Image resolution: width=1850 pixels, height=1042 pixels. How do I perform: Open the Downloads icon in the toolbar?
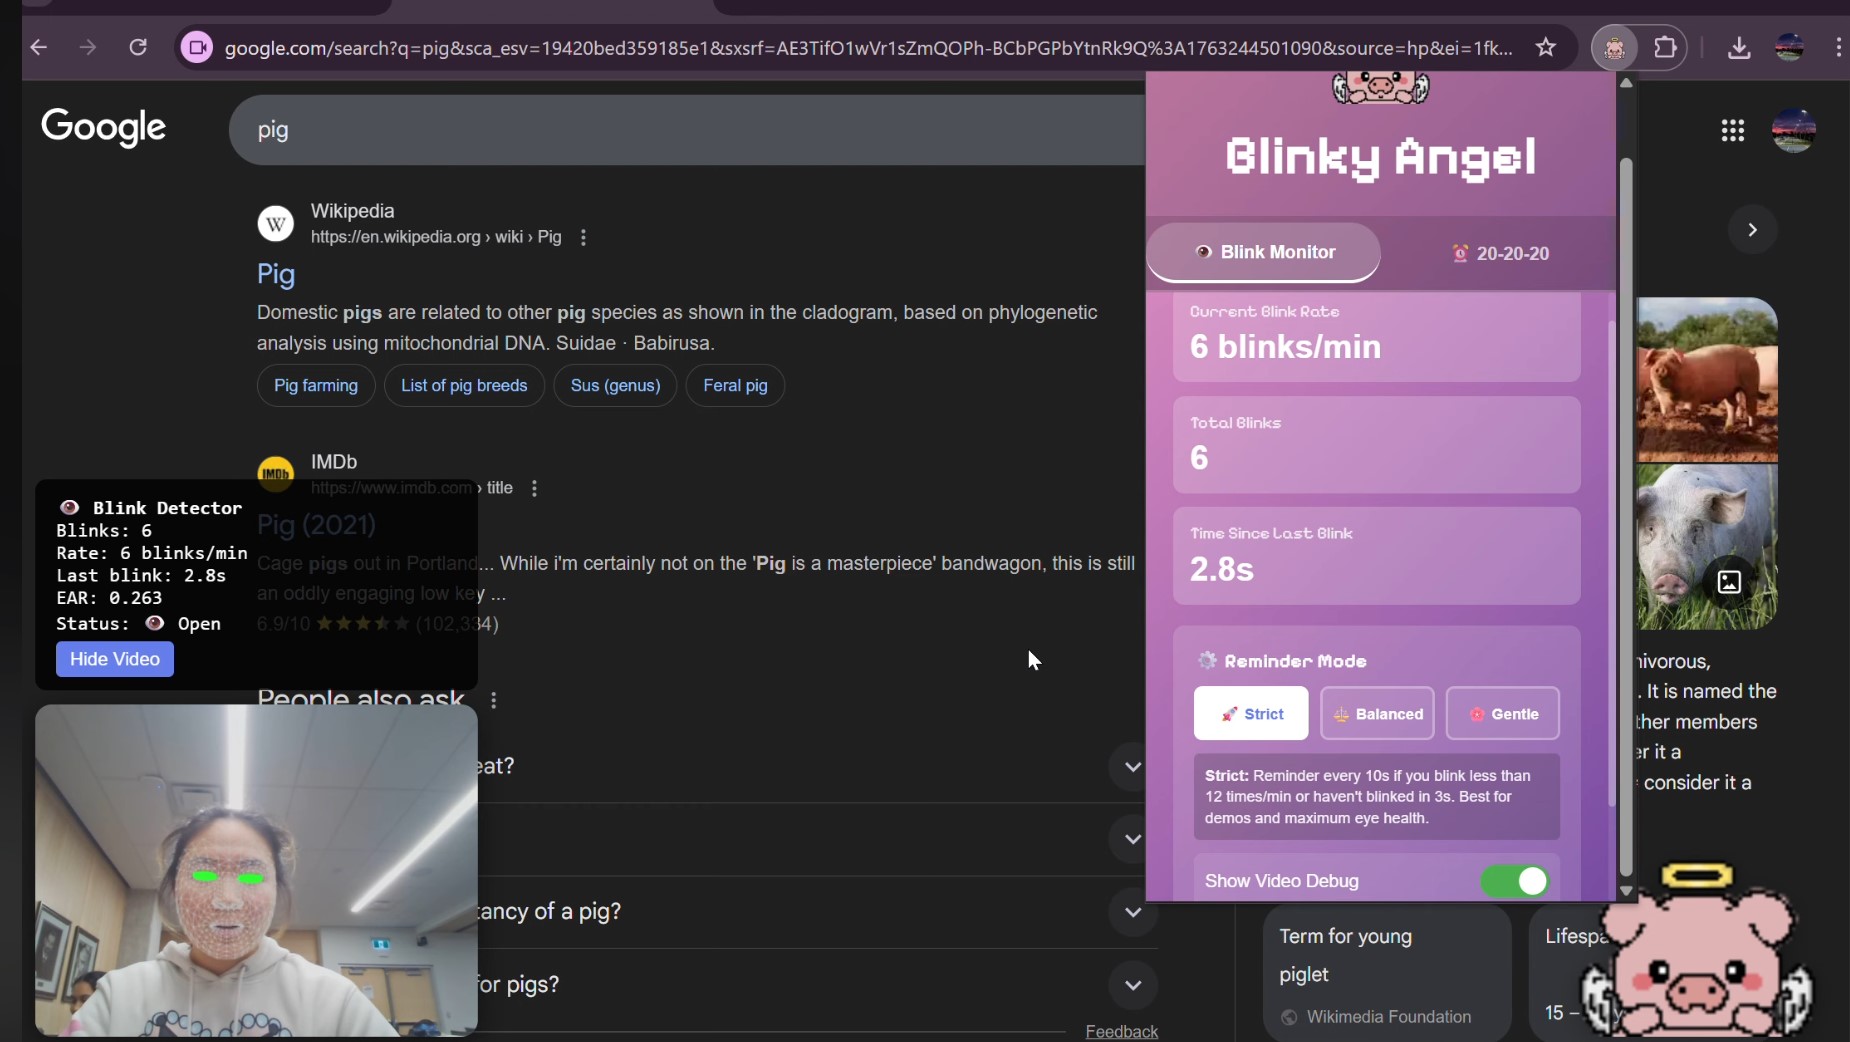pyautogui.click(x=1740, y=47)
